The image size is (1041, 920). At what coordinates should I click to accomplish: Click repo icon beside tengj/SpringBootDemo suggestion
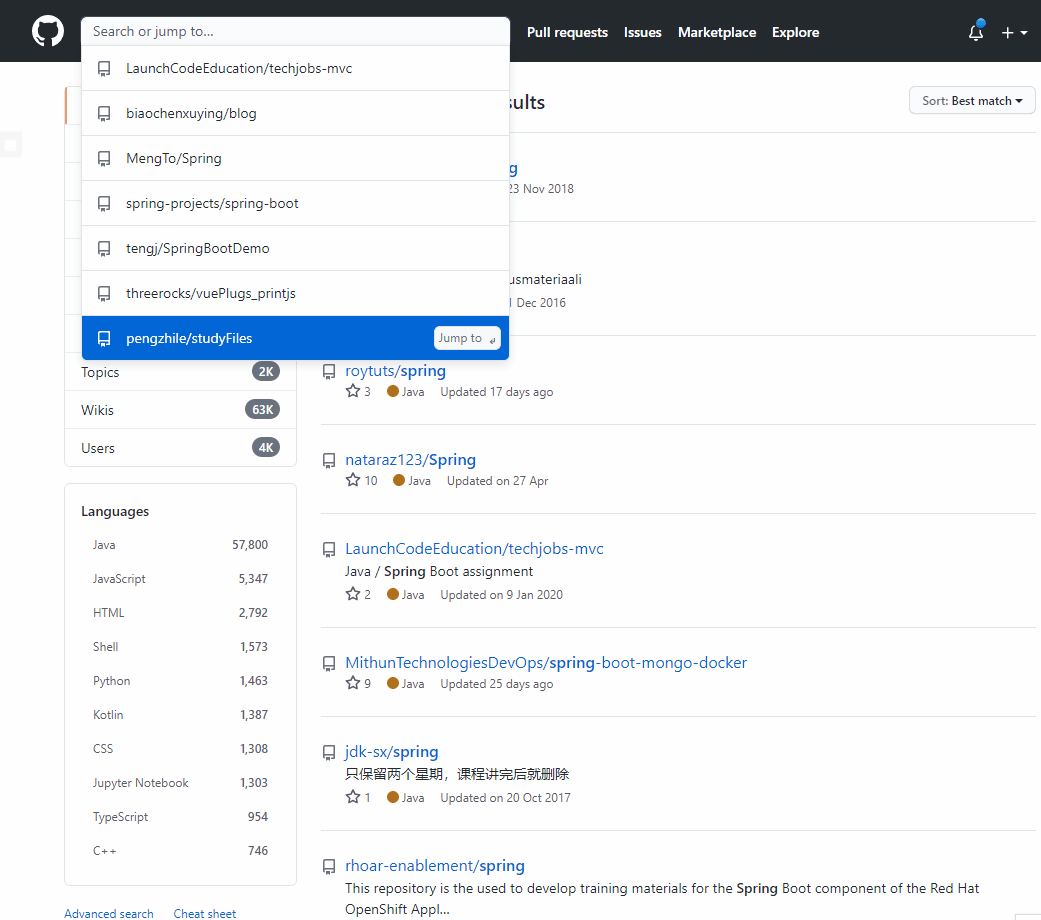tap(104, 249)
